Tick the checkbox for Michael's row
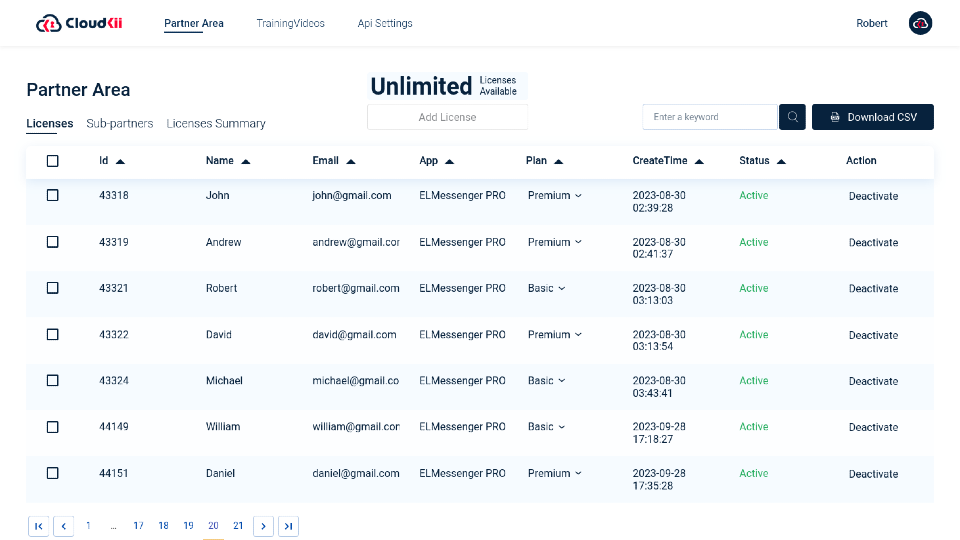 point(53,380)
